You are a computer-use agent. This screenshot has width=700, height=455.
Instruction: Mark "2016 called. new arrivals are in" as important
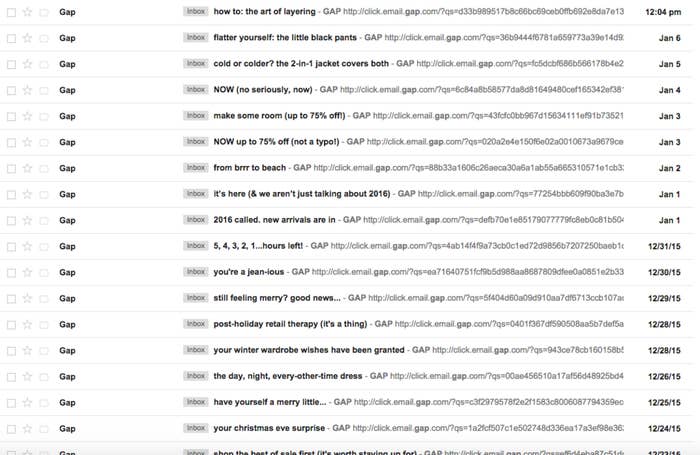[44, 220]
